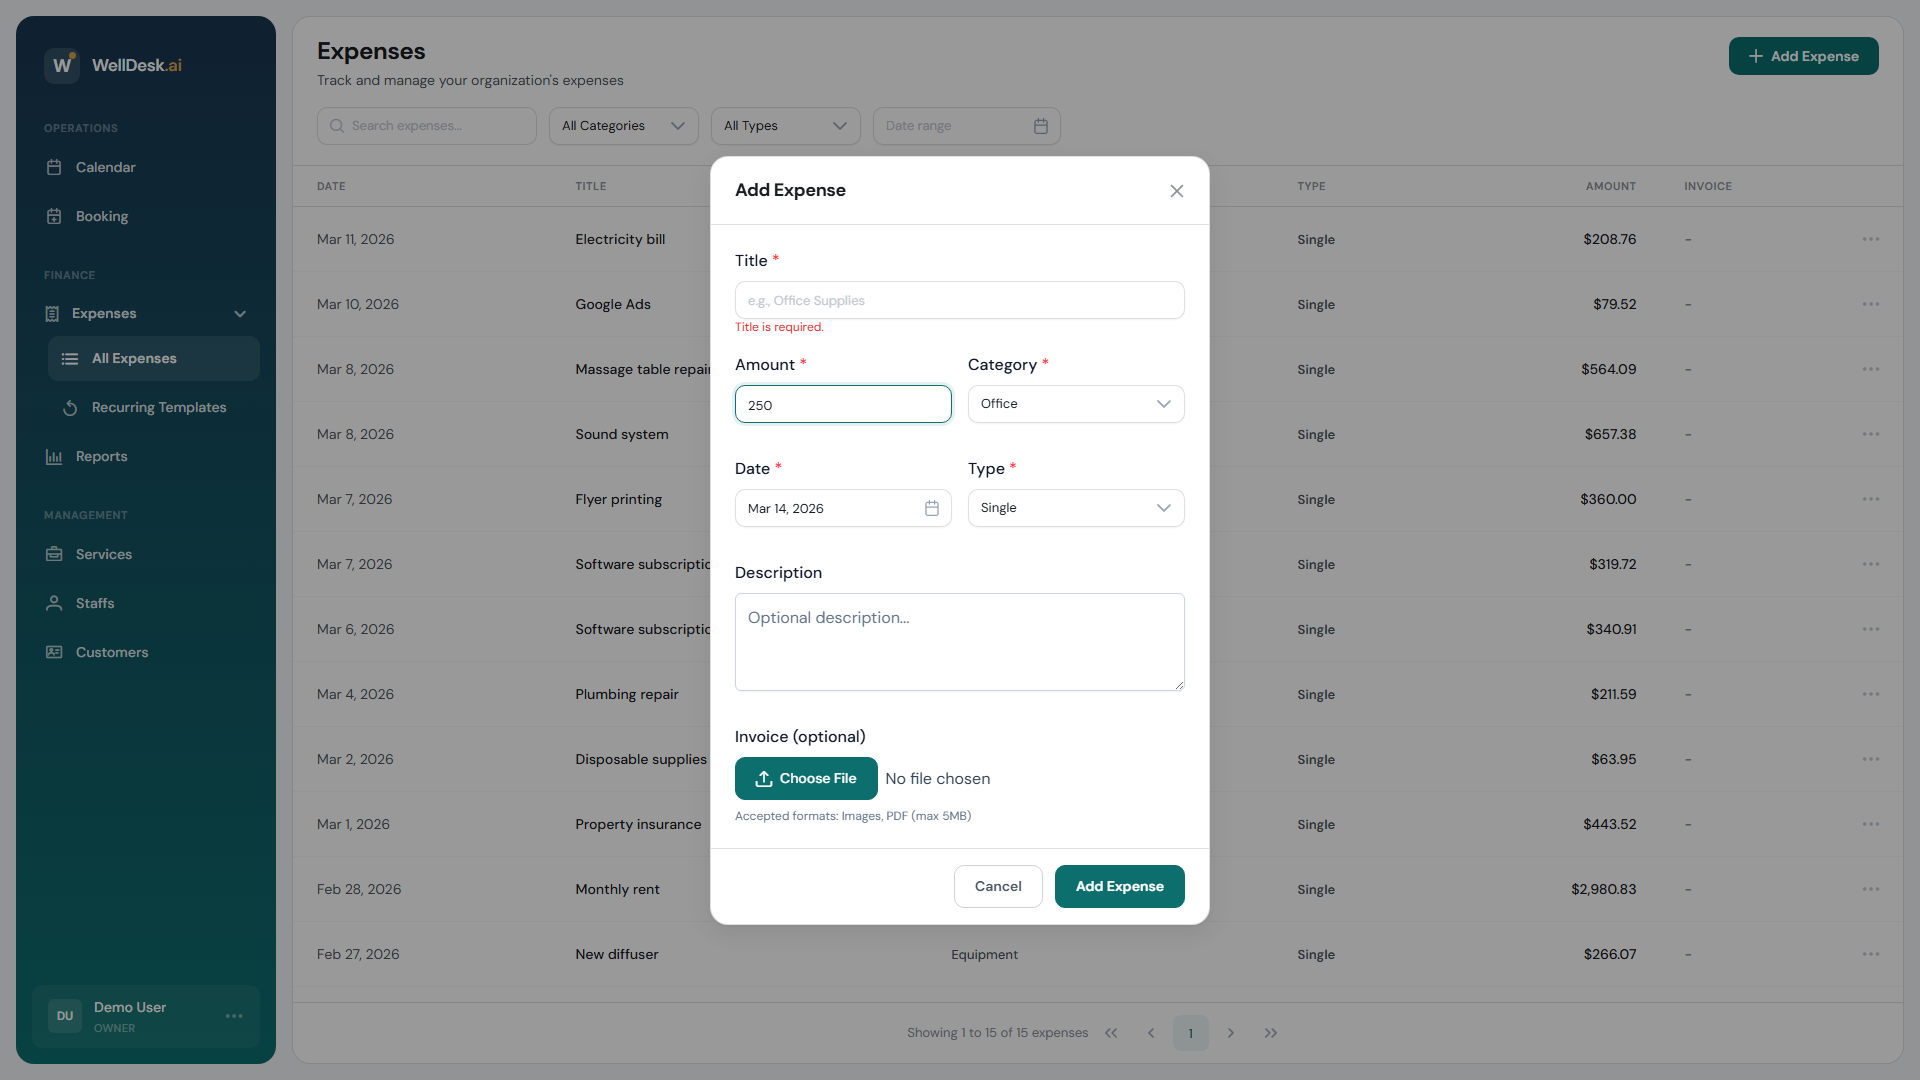Open the Demo User options menu
The width and height of the screenshot is (1920, 1080).
click(234, 1016)
